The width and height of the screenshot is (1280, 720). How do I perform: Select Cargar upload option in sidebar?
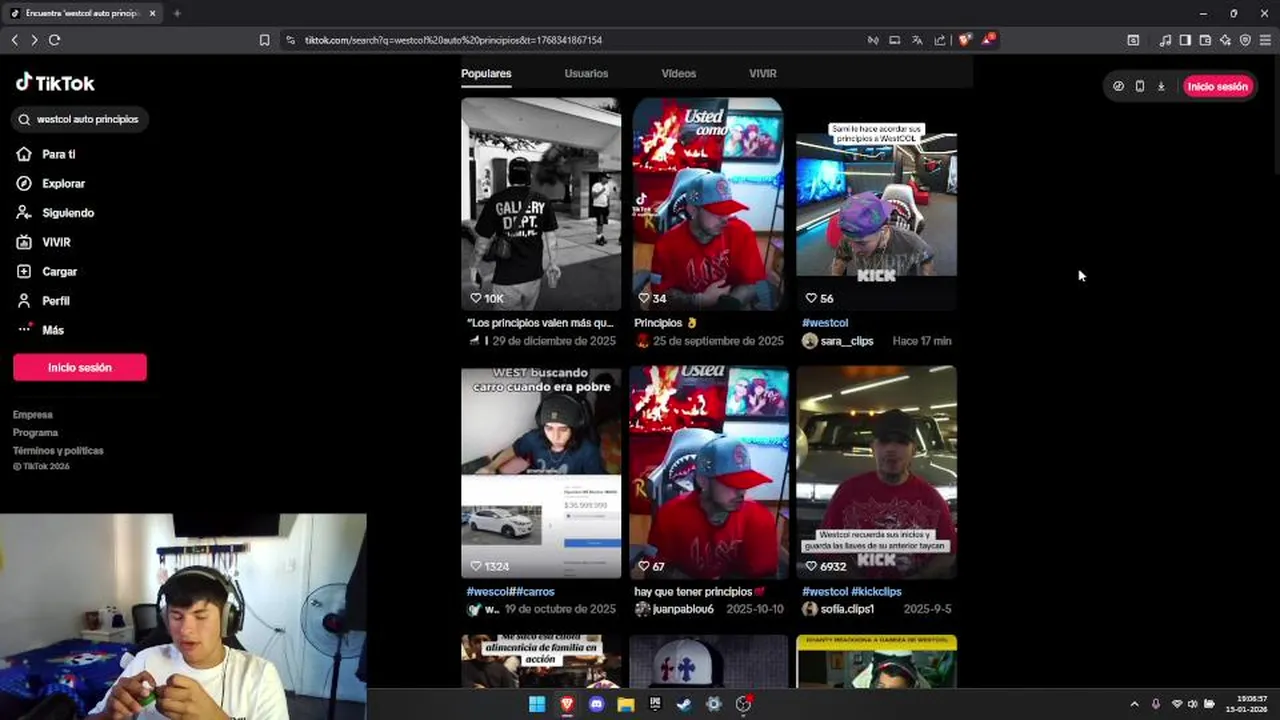tap(46, 271)
